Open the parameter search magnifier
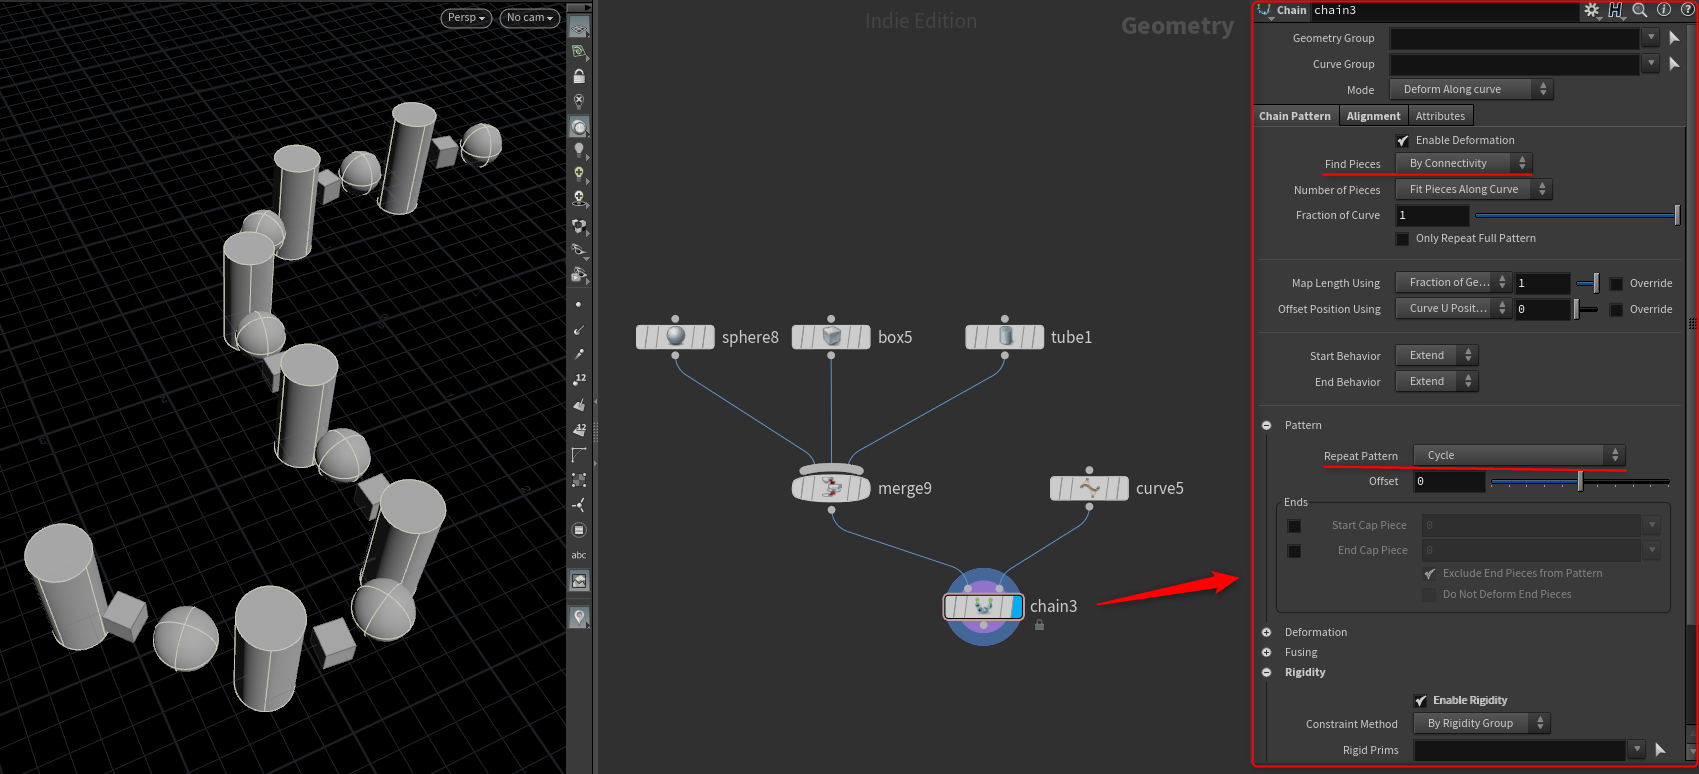The width and height of the screenshot is (1699, 774). [1640, 10]
